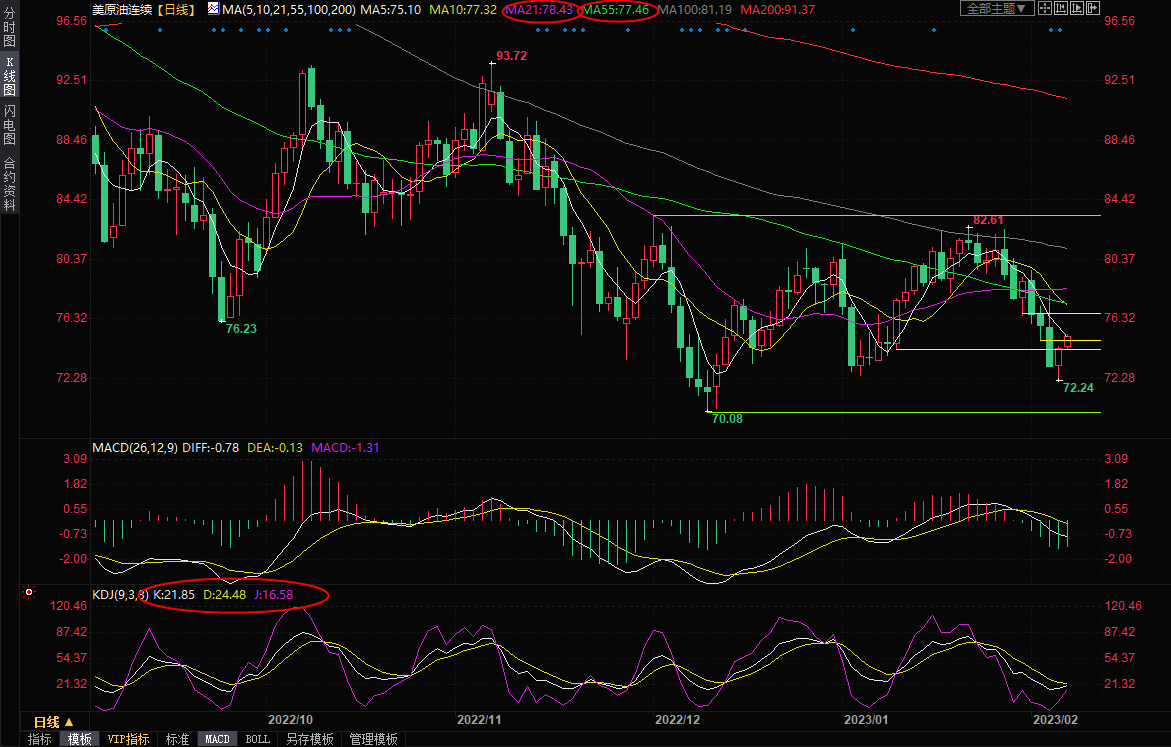Select the 指标 bottom tab
The height and width of the screenshot is (747, 1171).
click(x=40, y=739)
